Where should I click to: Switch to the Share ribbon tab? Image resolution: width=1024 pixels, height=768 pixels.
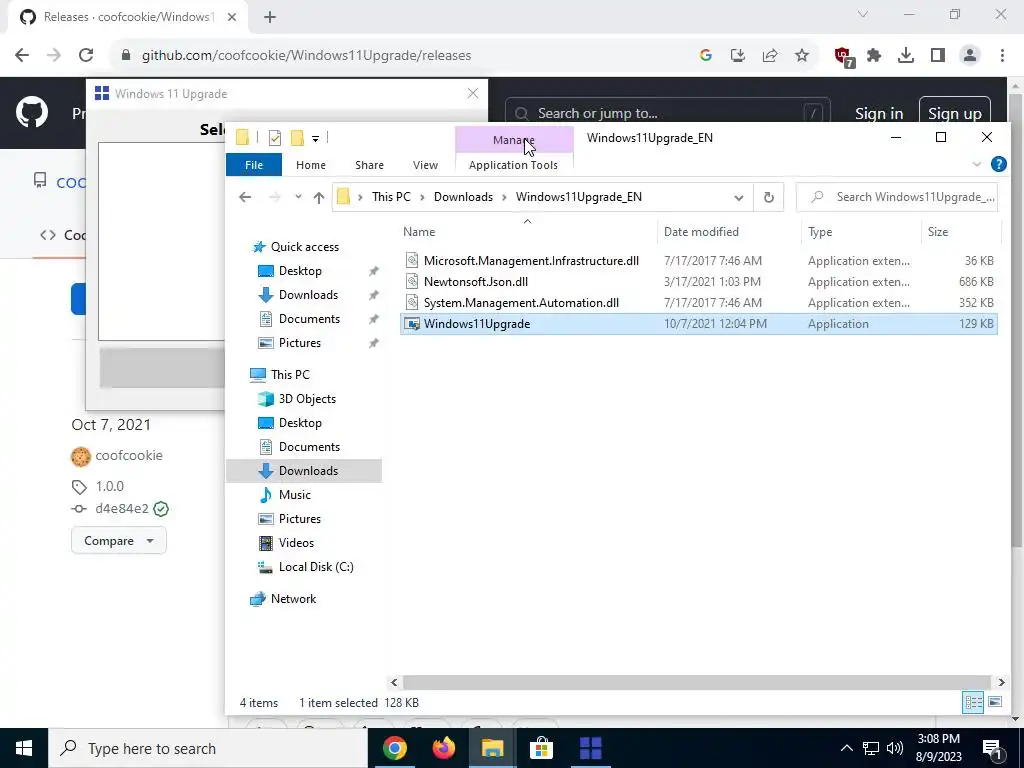click(x=370, y=165)
